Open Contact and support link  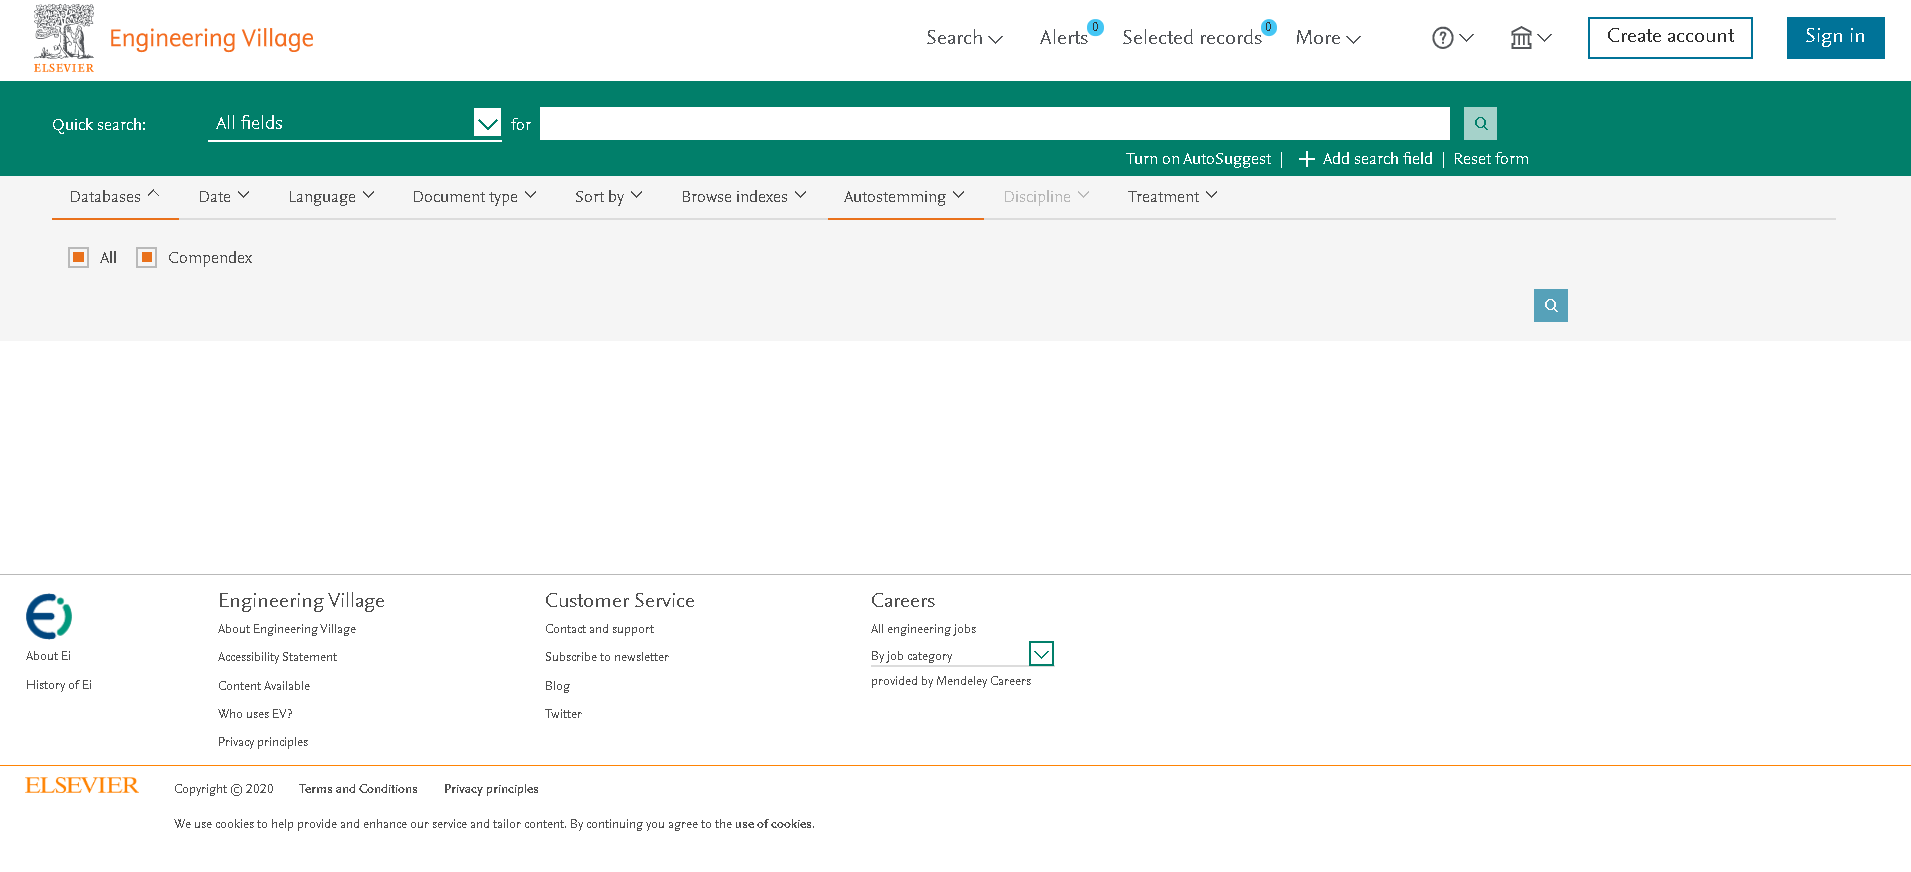click(x=599, y=629)
